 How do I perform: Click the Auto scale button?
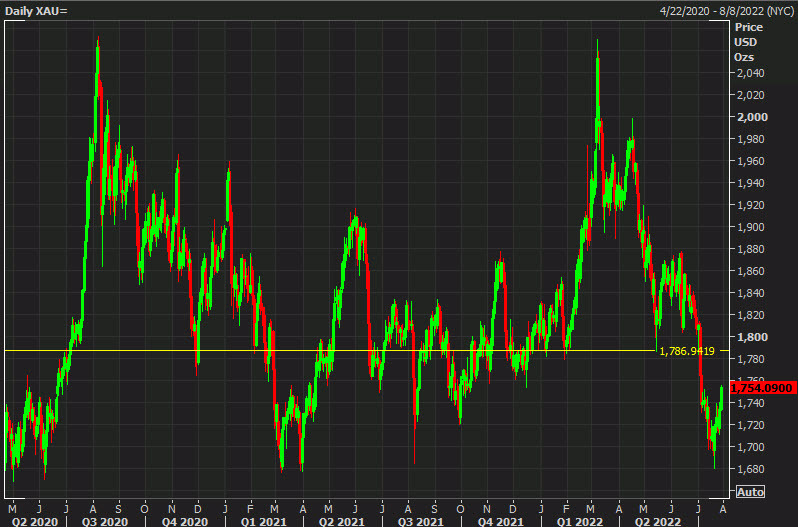point(750,492)
